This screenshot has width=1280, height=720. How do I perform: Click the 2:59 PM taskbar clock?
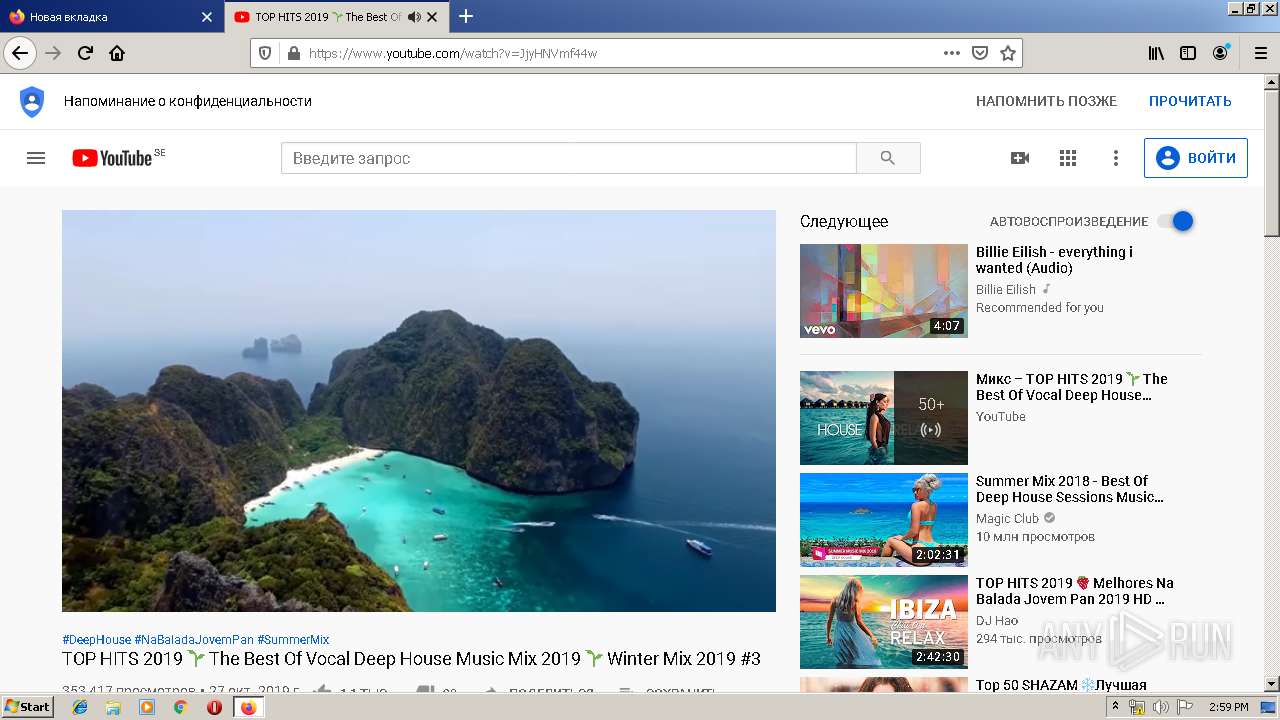point(1229,707)
